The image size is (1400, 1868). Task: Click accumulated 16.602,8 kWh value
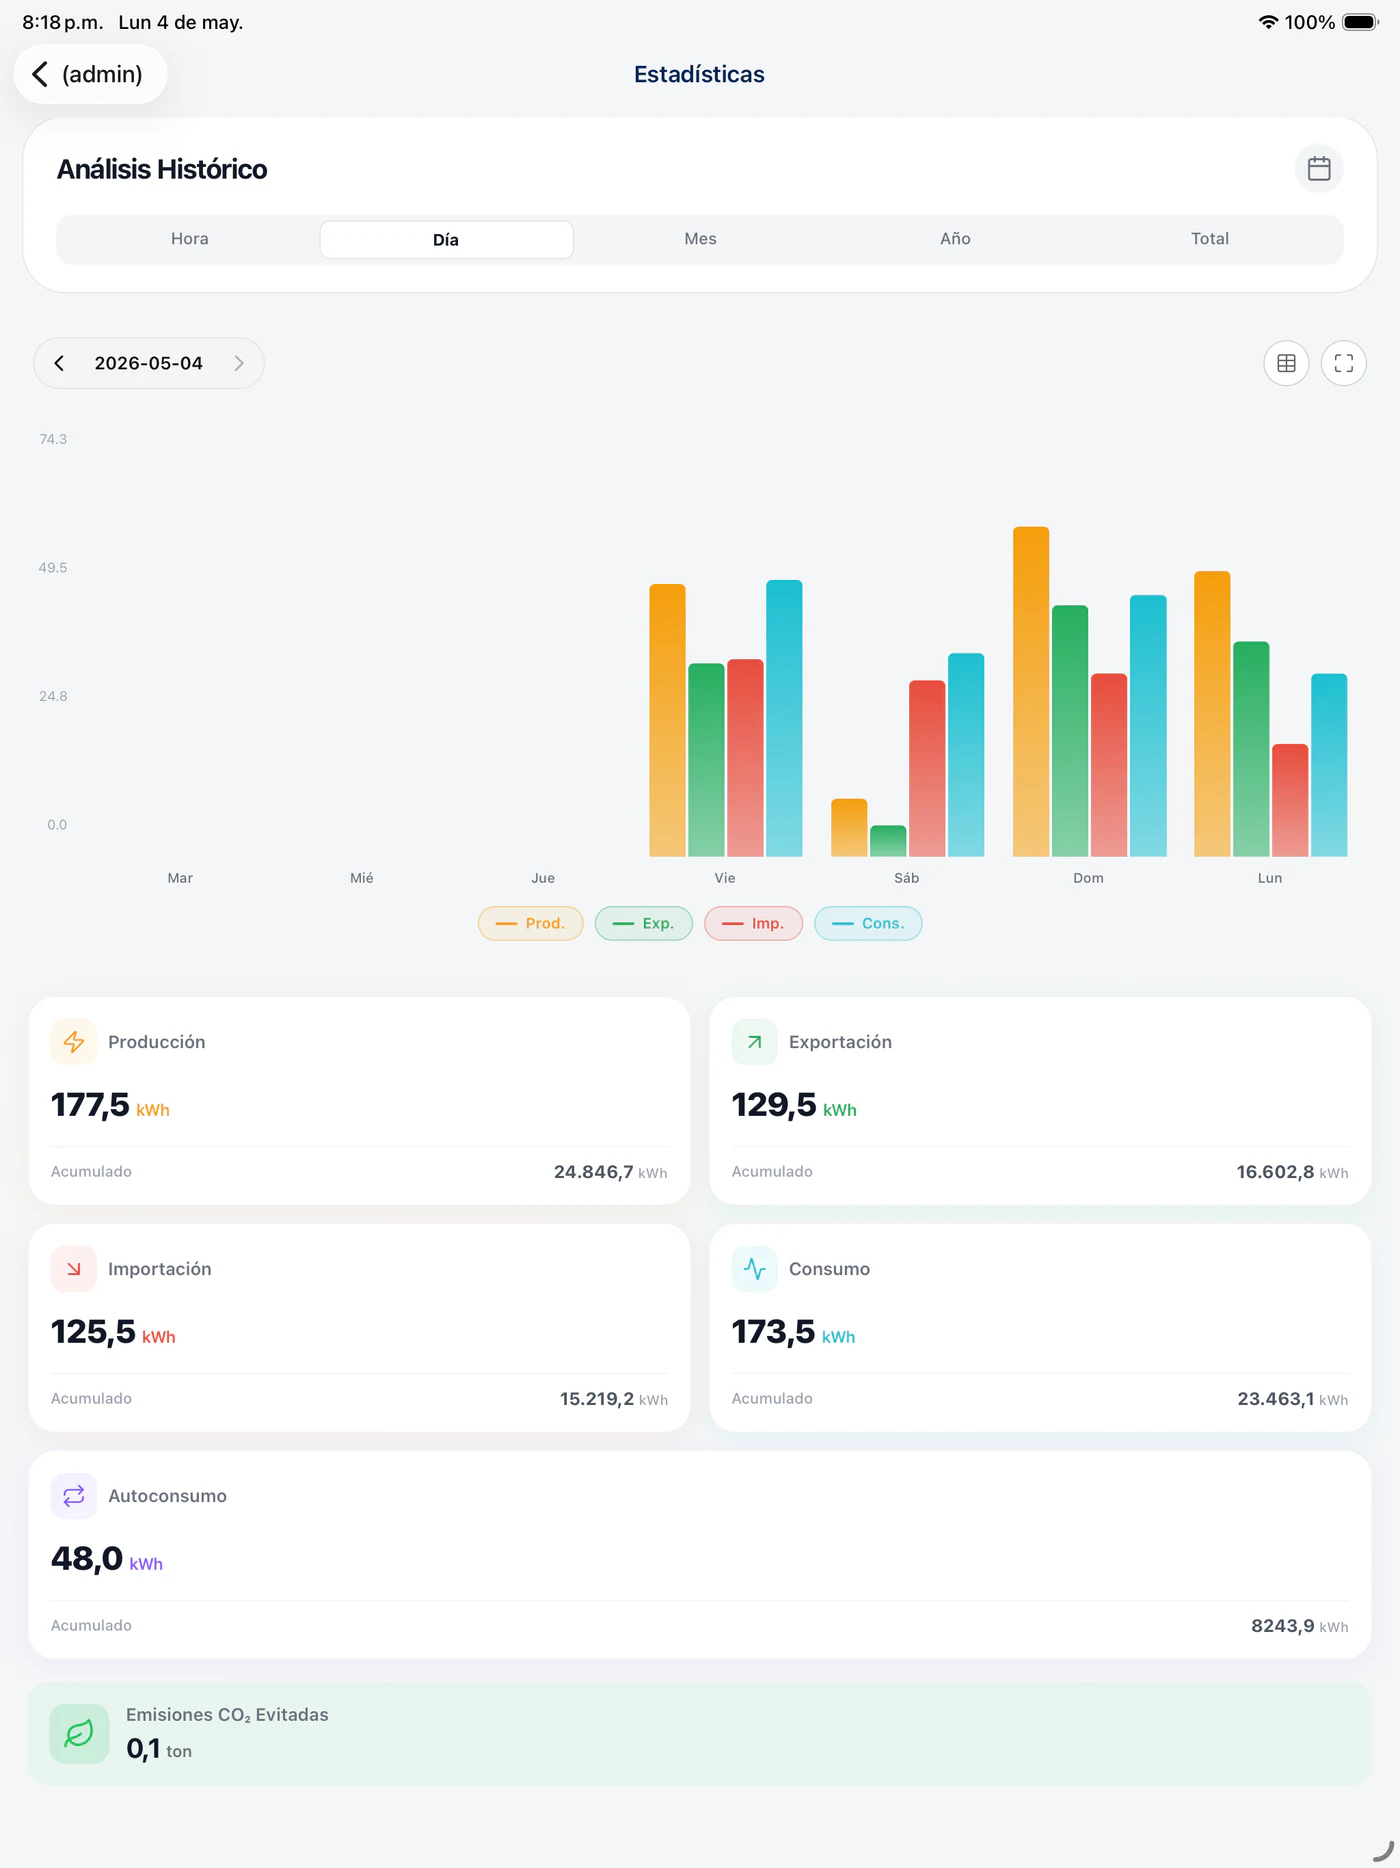pos(1292,1172)
